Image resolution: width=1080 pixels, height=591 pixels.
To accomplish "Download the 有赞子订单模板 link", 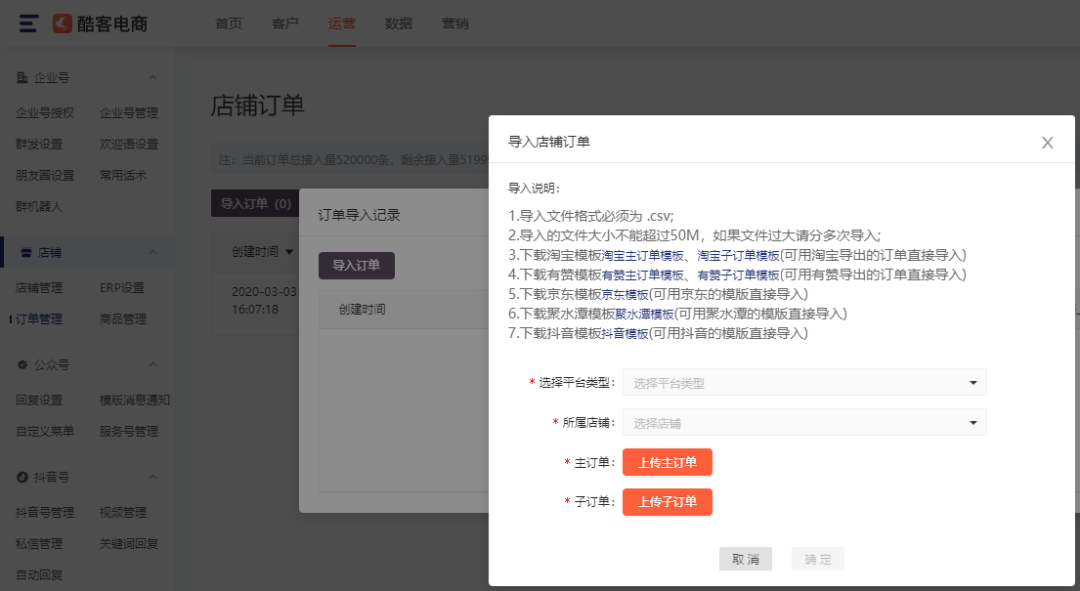I will click(738, 275).
